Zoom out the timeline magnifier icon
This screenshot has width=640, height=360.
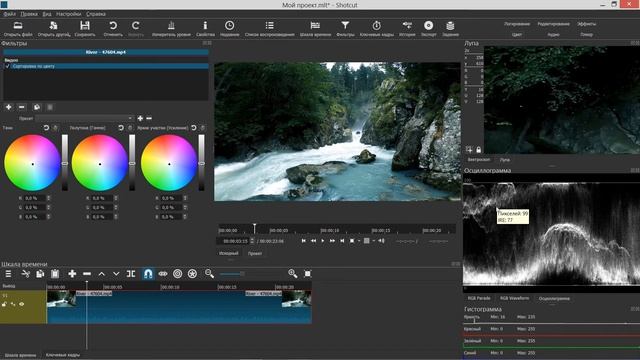[x=209, y=273]
